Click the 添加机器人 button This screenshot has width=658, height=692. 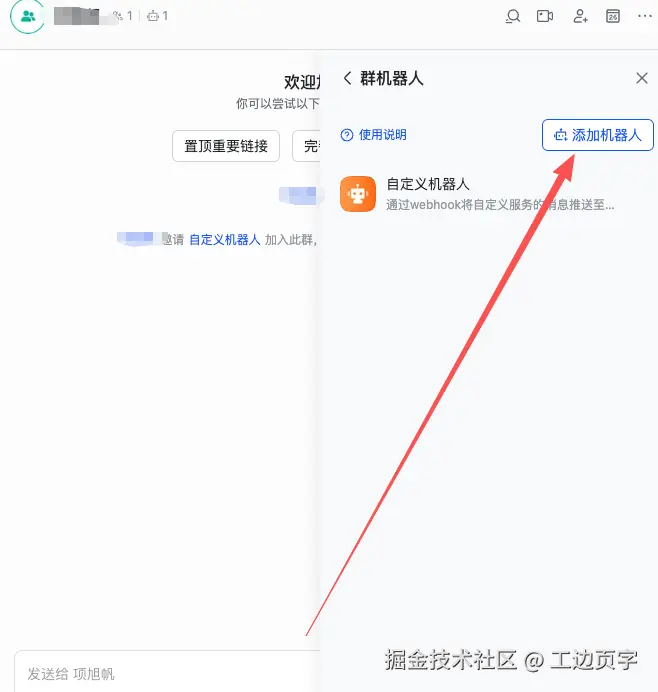(598, 135)
